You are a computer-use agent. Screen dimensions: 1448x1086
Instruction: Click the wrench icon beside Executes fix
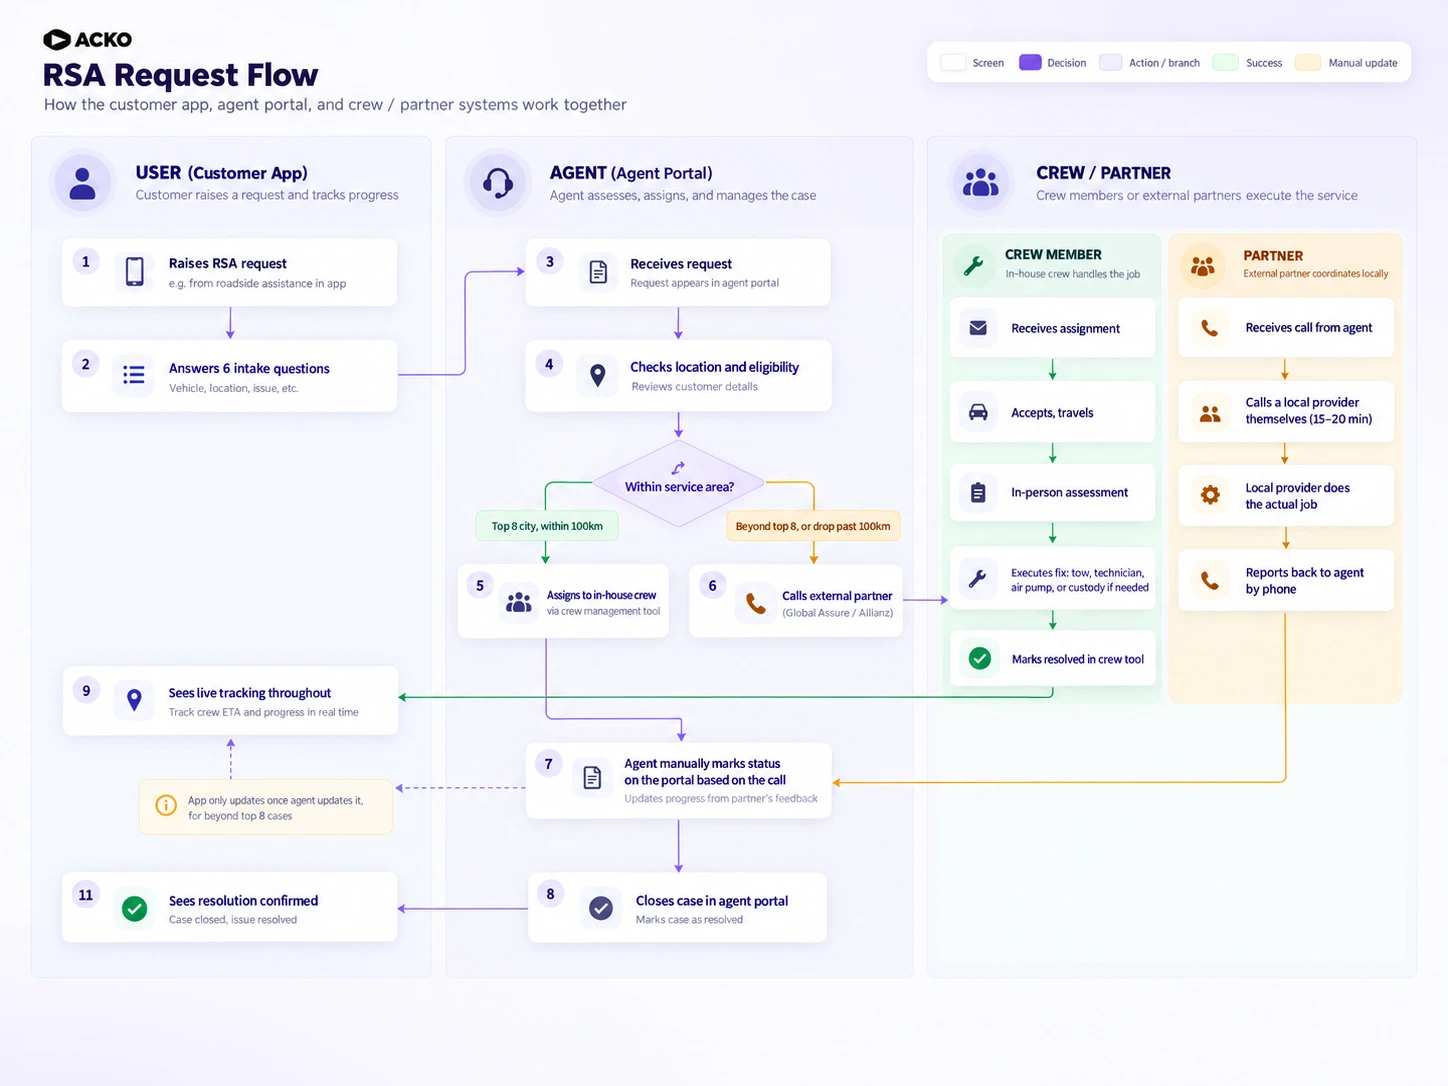tap(978, 578)
